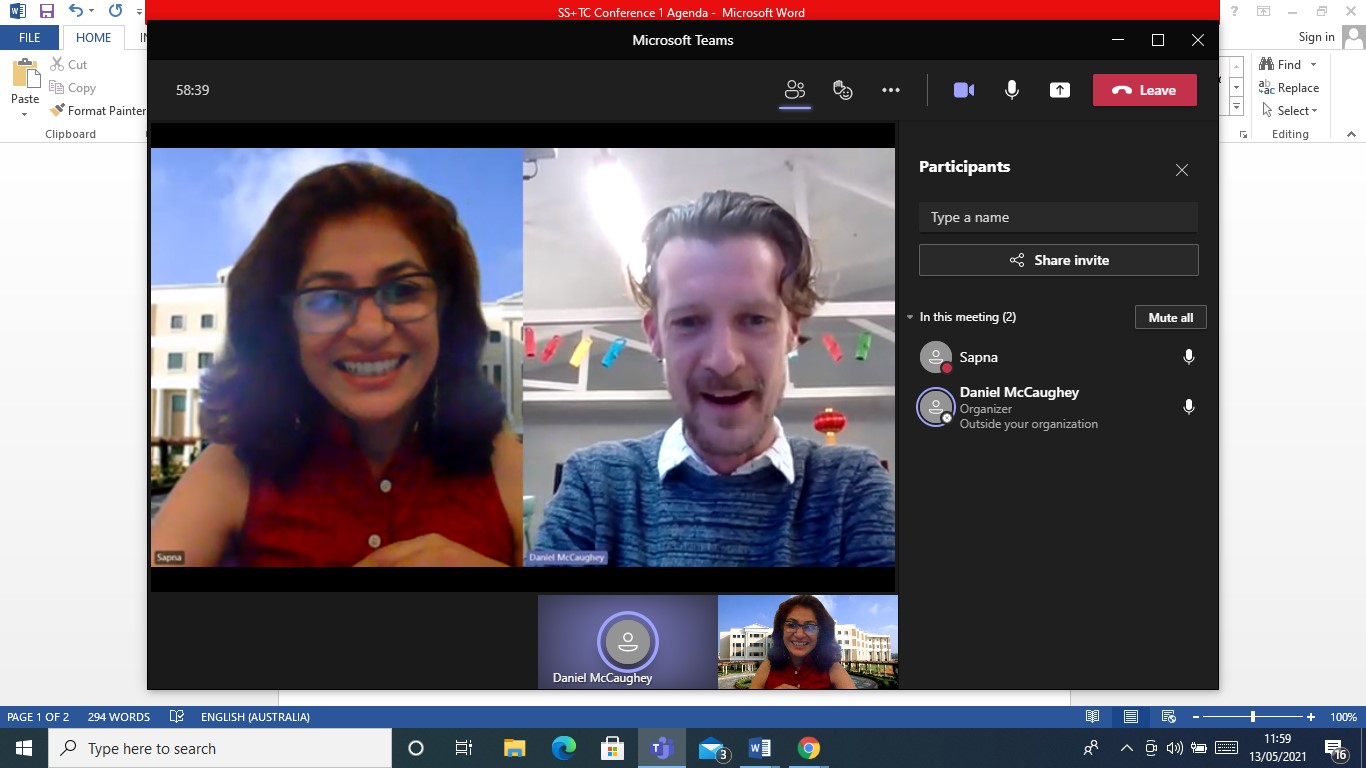The width and height of the screenshot is (1366, 768).
Task: Click the zoom slider handle in Word
Action: pyautogui.click(x=1253, y=717)
